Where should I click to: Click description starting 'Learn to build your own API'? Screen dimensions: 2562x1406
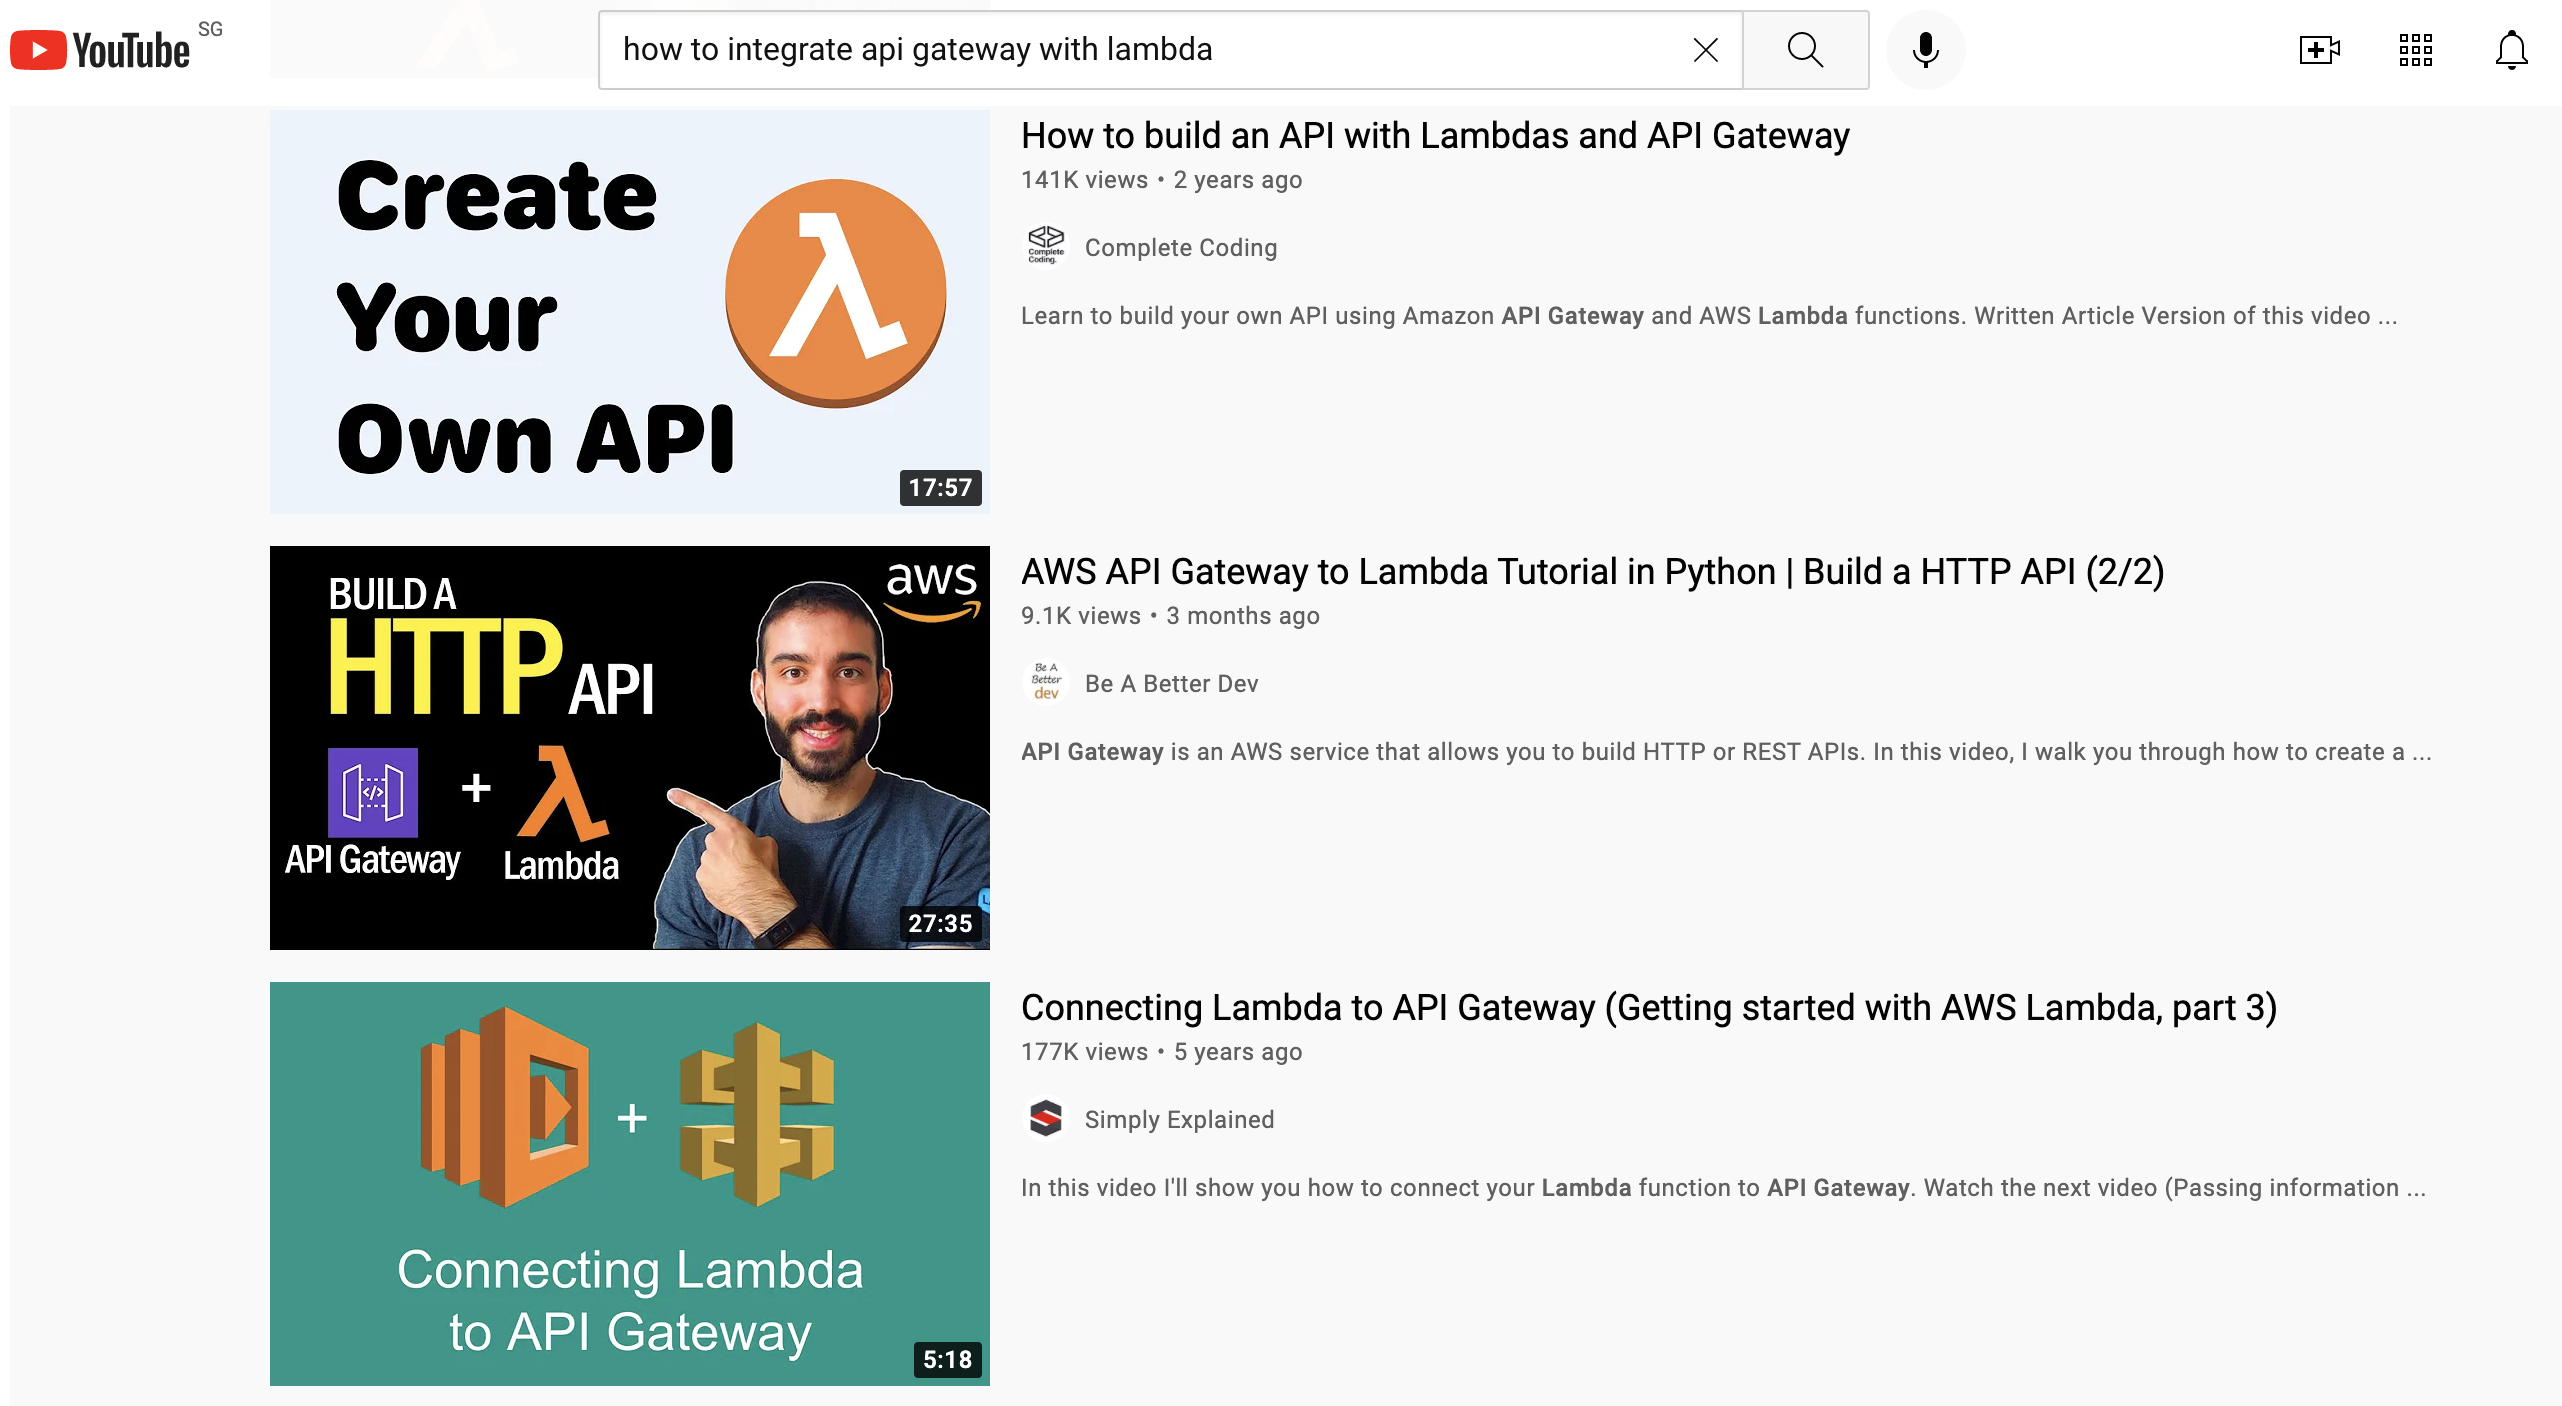(x=1709, y=316)
